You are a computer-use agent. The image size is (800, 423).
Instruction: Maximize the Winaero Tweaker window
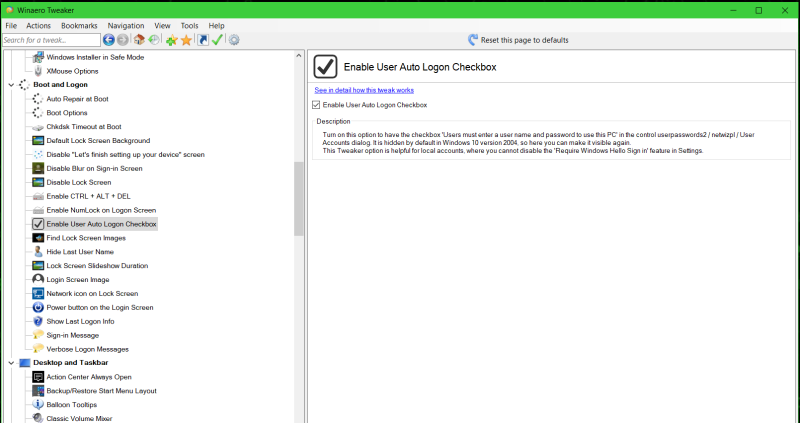(x=759, y=10)
